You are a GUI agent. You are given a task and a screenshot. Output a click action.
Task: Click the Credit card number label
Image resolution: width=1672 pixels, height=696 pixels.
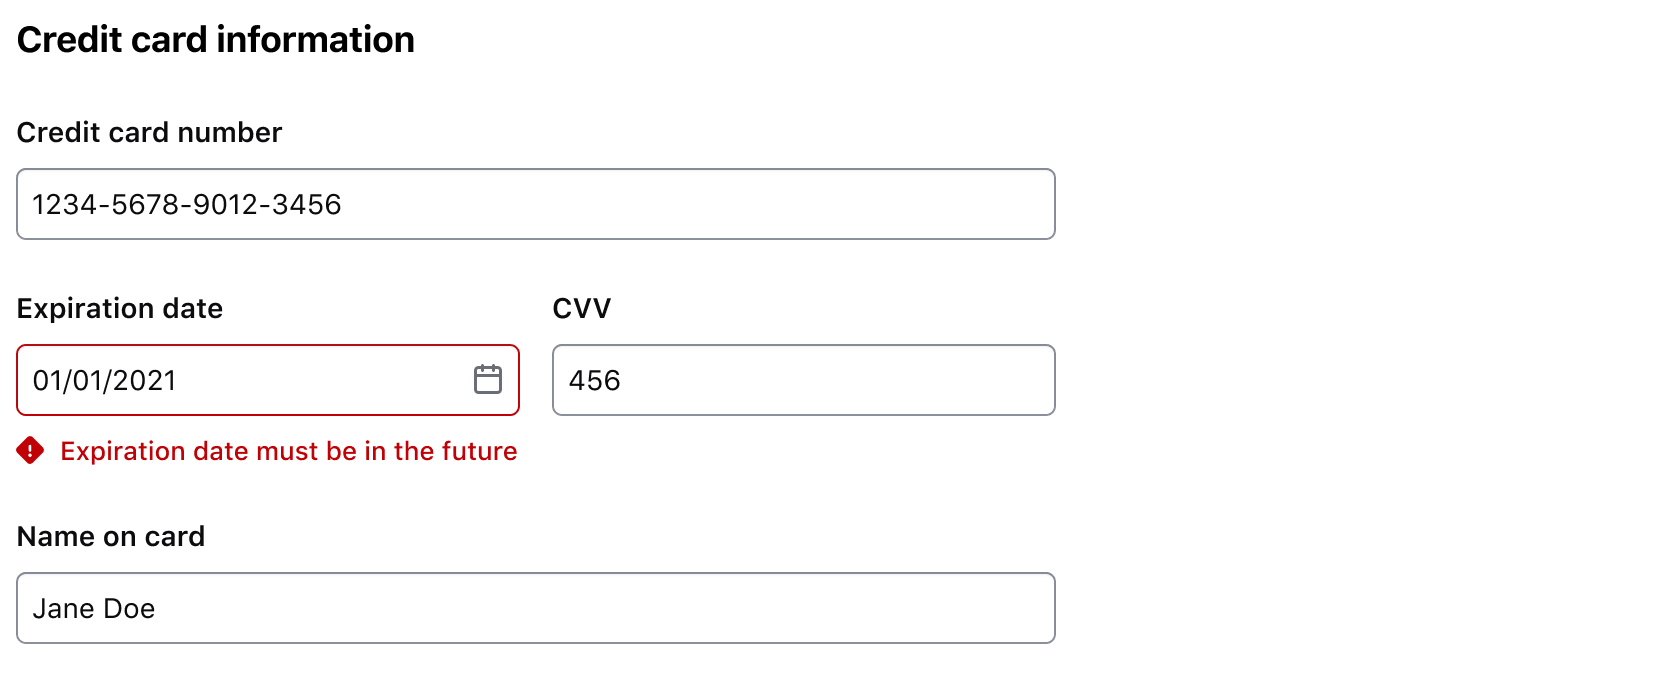coord(149,132)
